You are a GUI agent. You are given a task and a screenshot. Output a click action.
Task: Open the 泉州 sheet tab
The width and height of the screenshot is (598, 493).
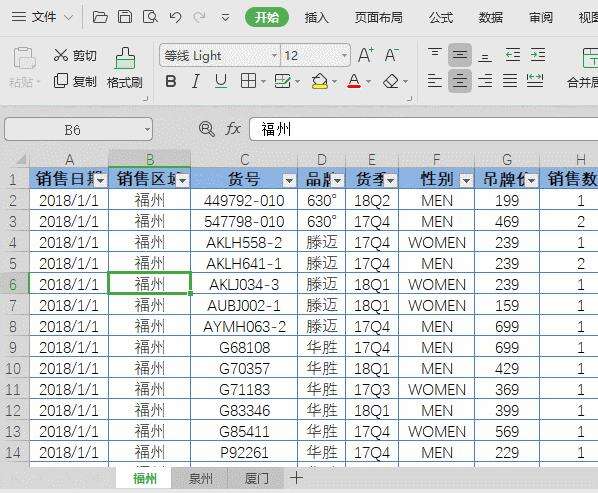tap(200, 479)
